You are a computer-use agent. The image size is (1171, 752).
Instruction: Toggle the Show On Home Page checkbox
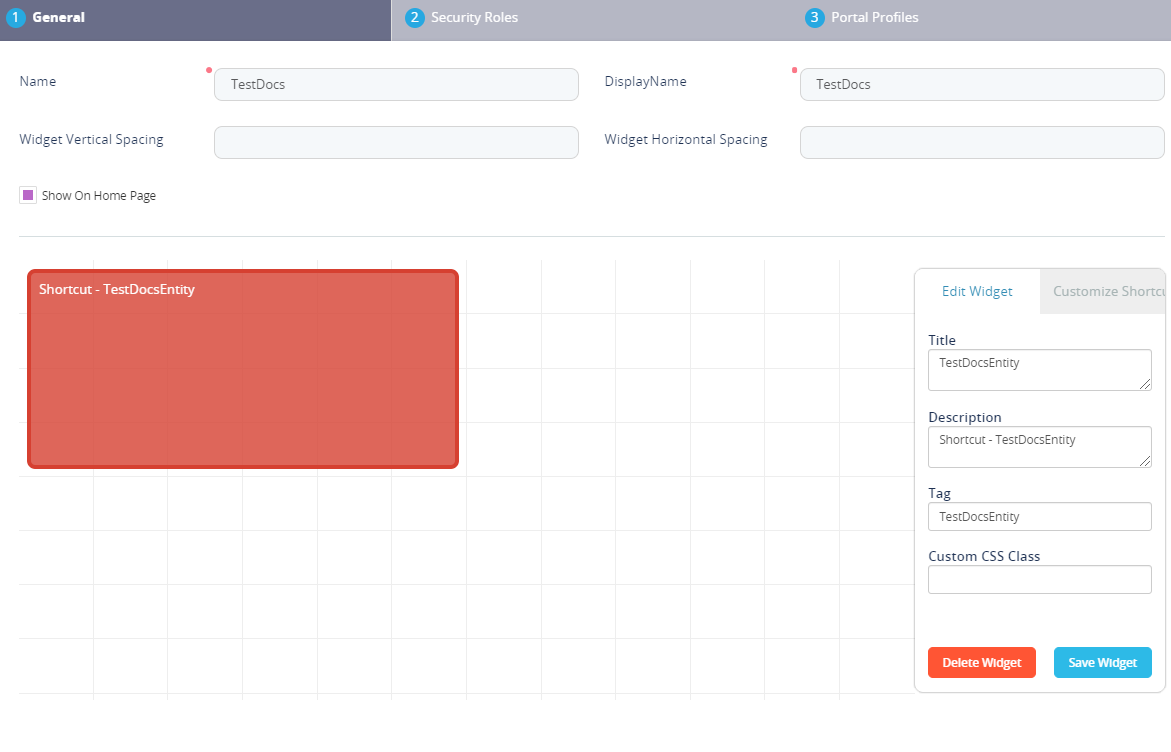(28, 196)
